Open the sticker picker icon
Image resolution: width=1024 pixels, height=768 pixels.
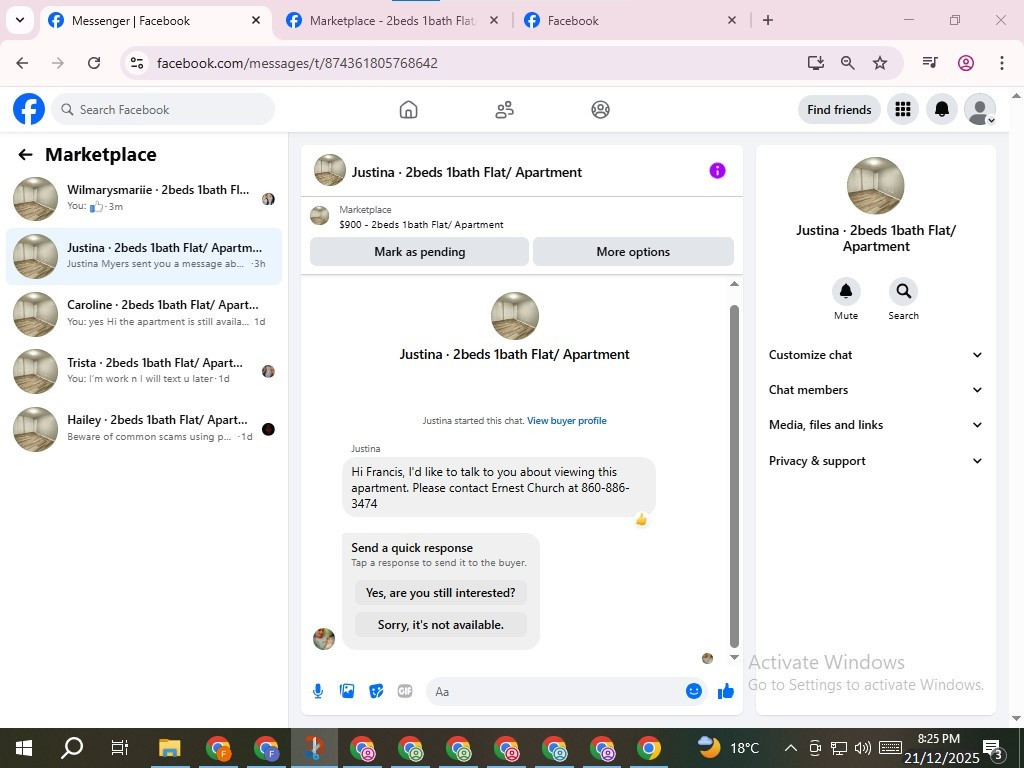tap(376, 691)
